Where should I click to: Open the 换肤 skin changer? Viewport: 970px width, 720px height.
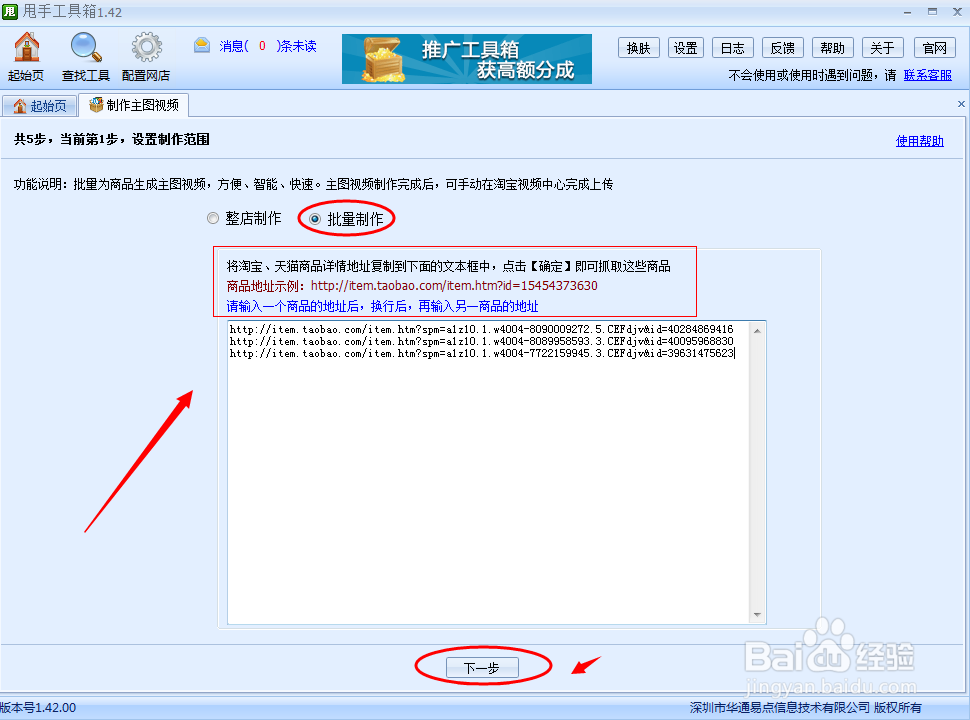click(x=638, y=47)
